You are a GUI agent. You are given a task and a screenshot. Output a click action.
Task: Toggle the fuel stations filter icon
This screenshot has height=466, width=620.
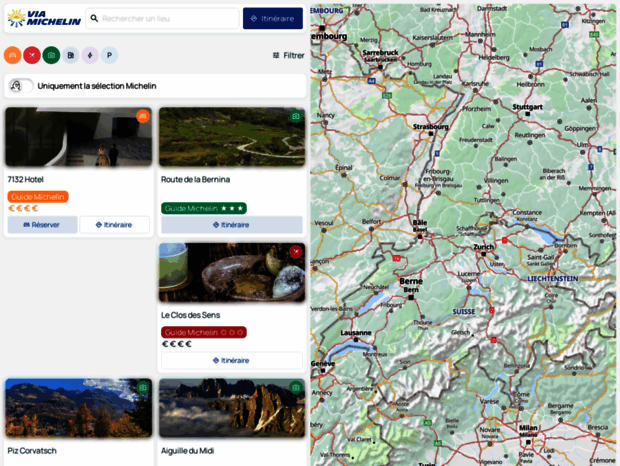pos(71,55)
